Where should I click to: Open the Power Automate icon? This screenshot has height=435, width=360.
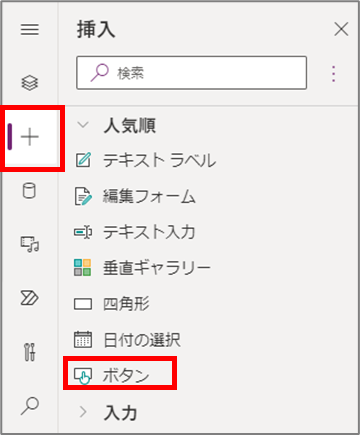pos(30,298)
